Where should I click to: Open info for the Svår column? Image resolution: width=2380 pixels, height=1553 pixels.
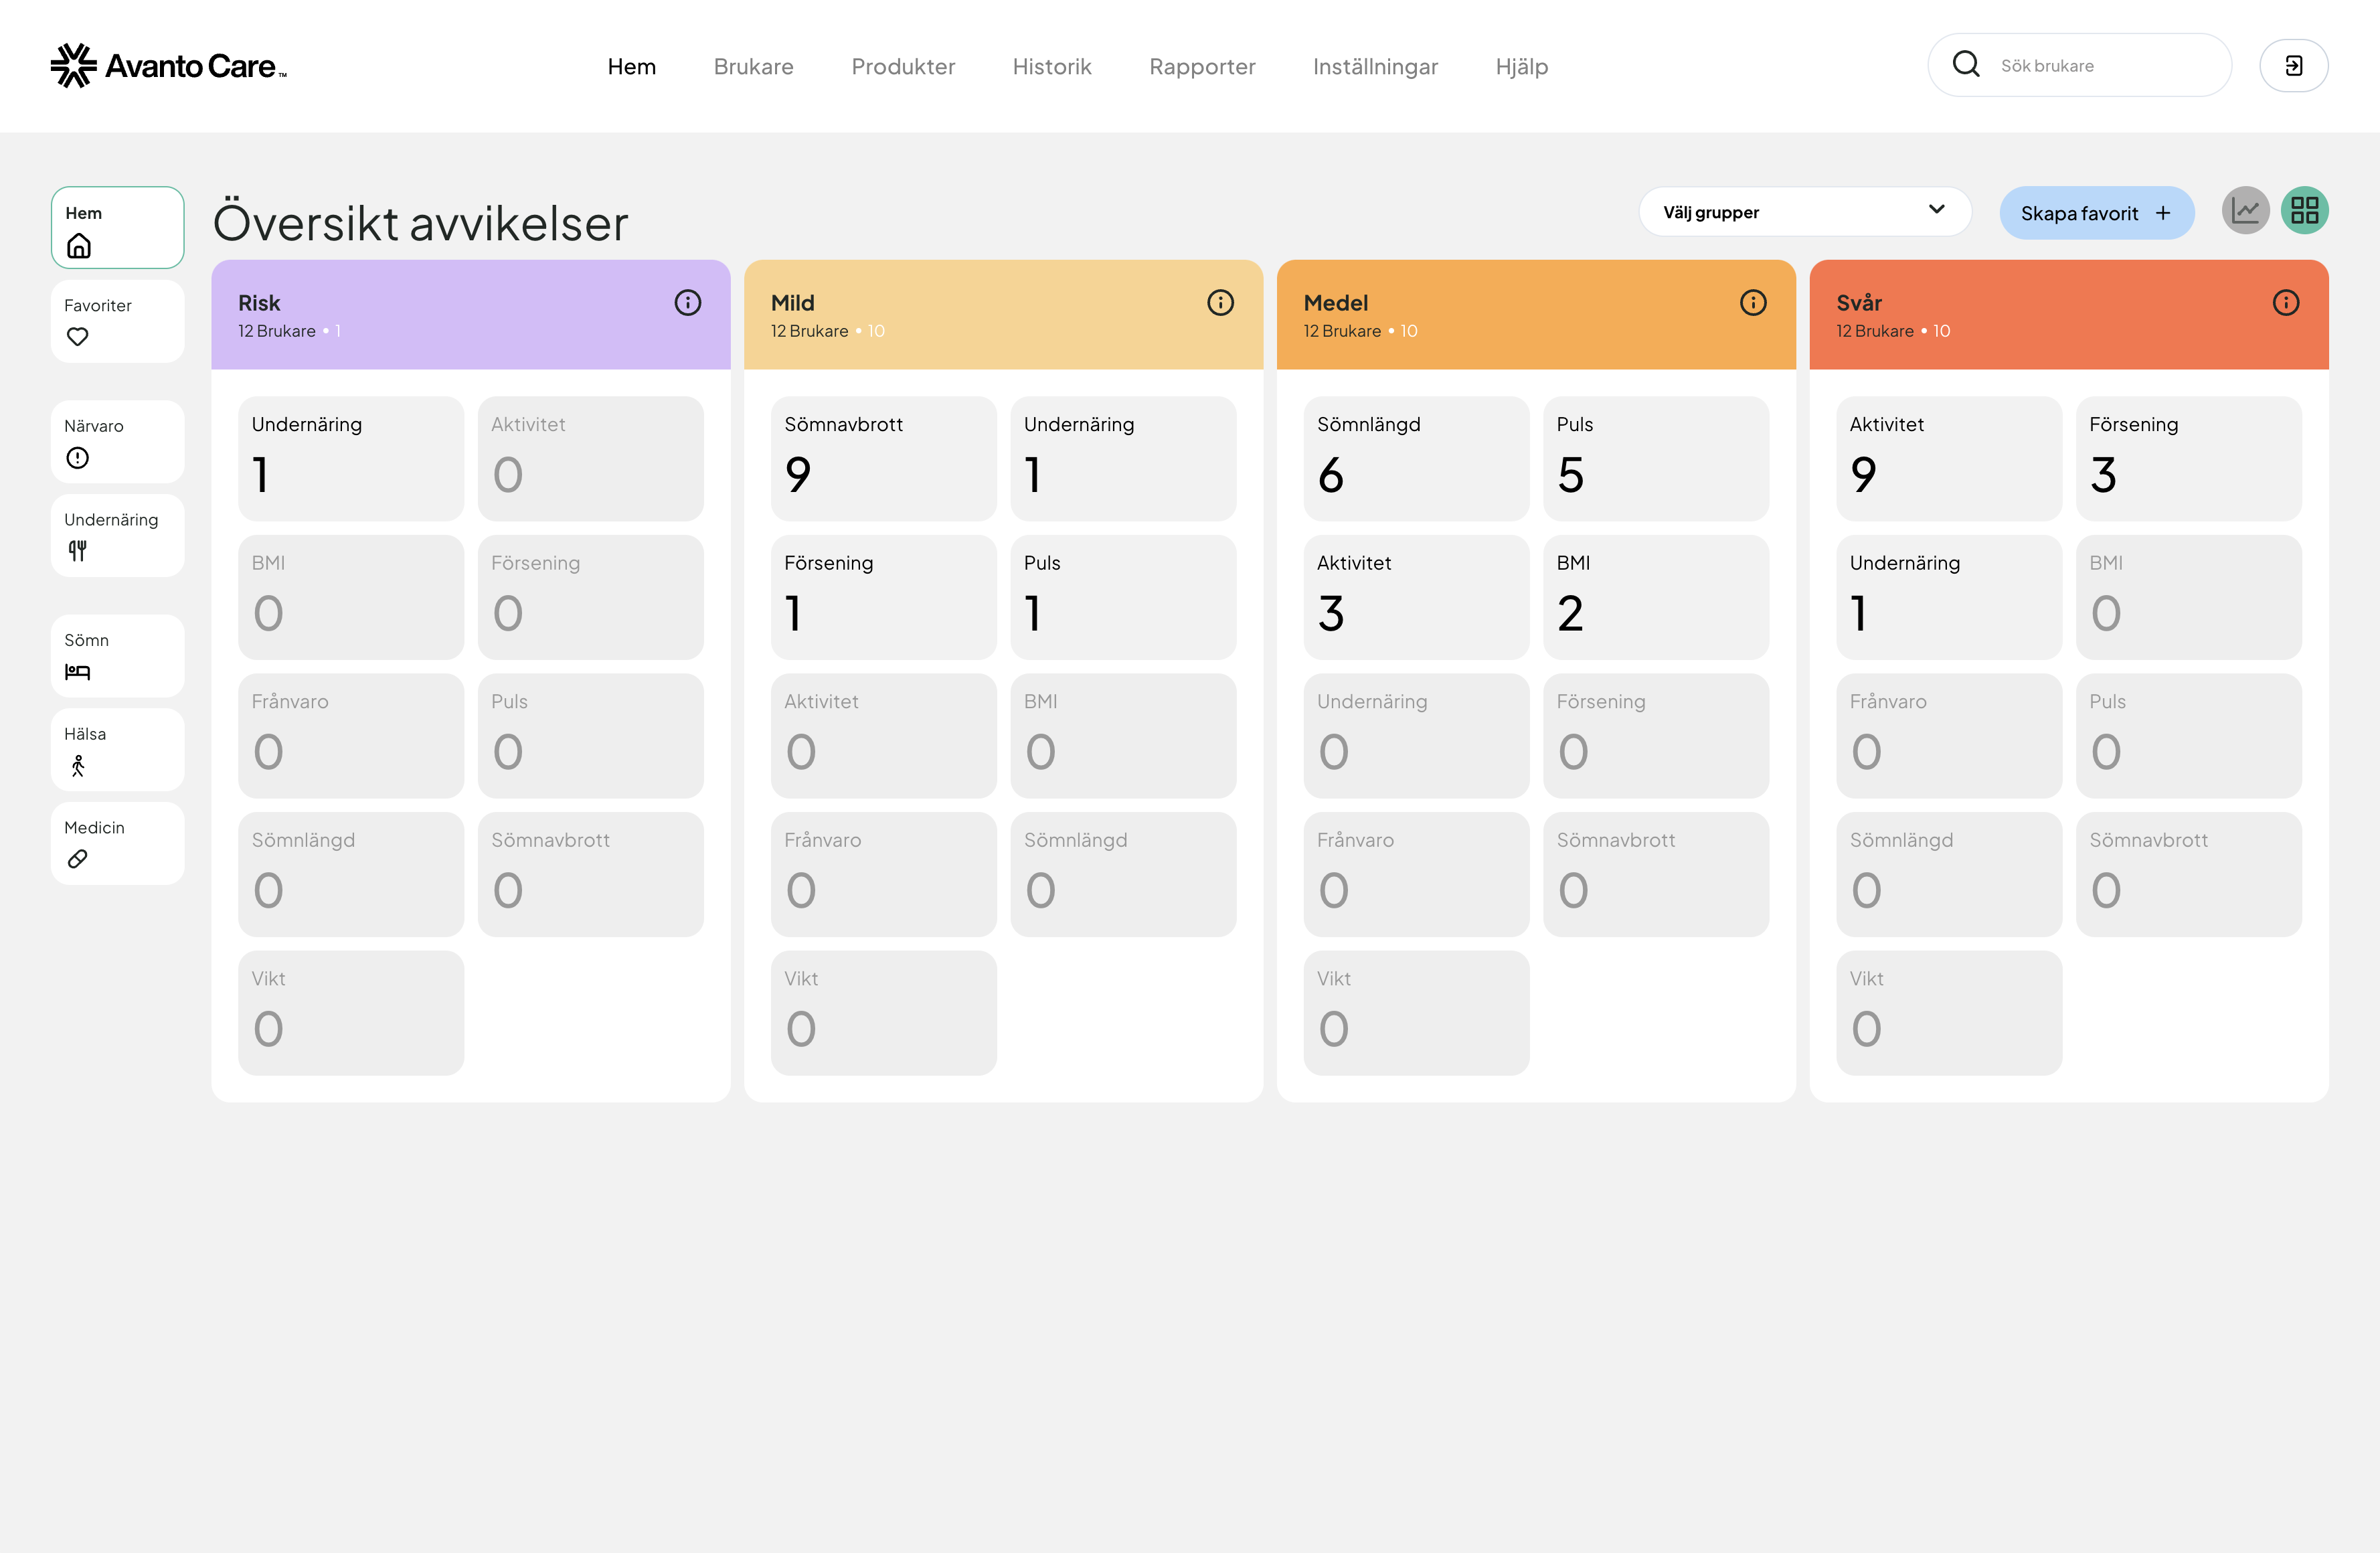(x=2286, y=303)
